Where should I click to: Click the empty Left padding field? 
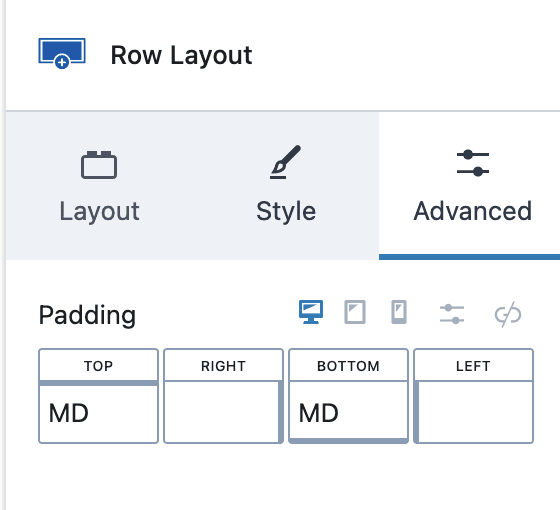[x=475, y=412]
